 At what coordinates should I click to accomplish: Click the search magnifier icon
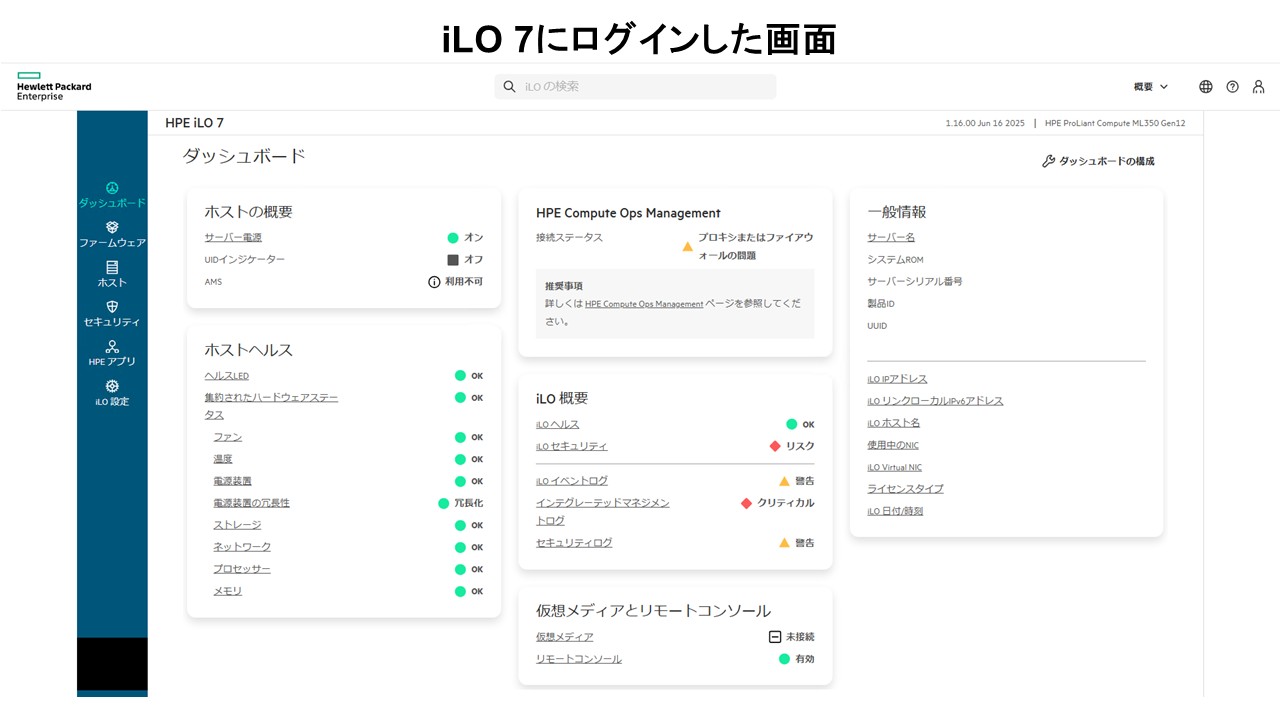pyautogui.click(x=510, y=87)
